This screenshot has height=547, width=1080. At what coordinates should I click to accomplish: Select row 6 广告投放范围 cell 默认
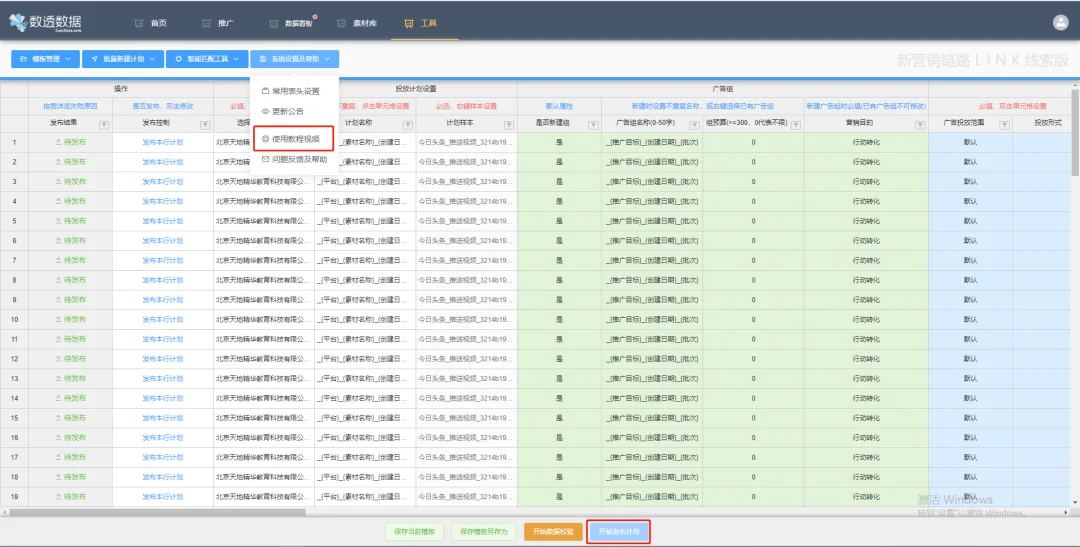(x=970, y=240)
